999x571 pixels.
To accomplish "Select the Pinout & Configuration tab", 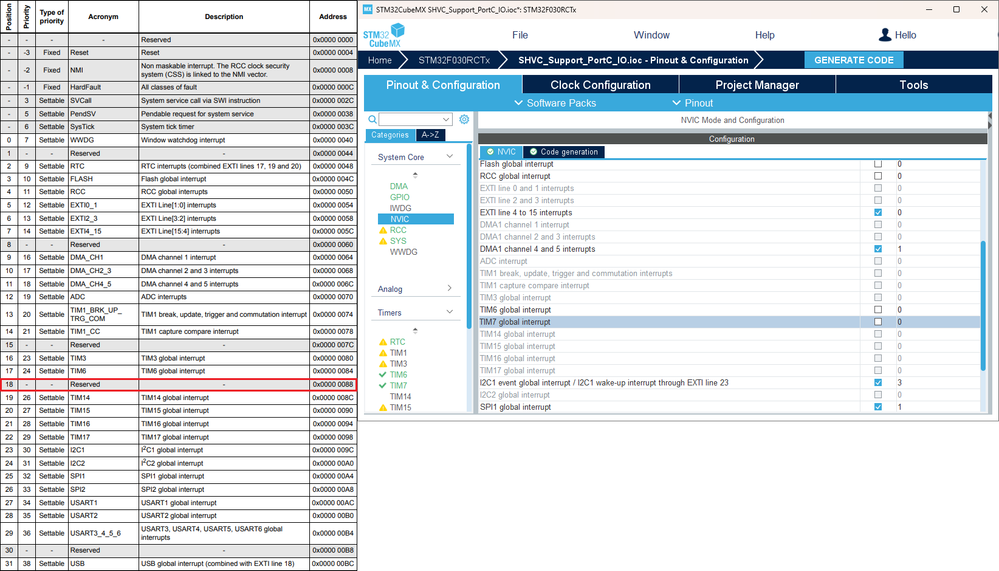I will coord(443,85).
